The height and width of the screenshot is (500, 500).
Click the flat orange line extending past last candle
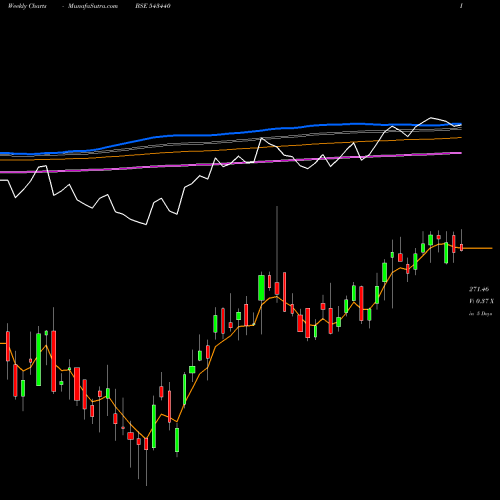477,248
